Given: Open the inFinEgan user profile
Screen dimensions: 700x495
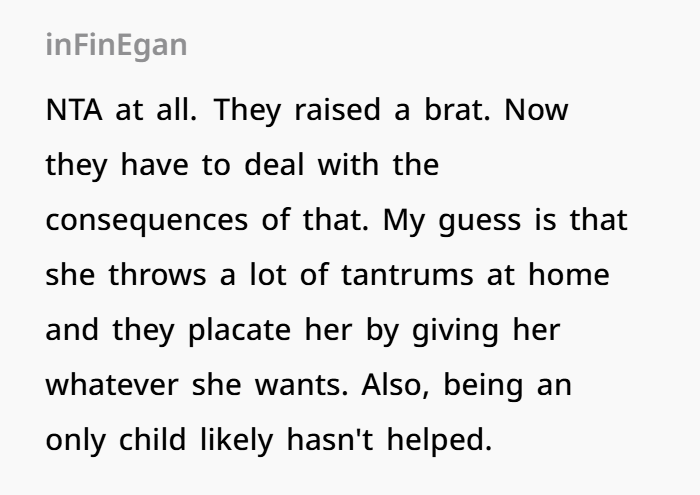Looking at the screenshot, I should 116,46.
